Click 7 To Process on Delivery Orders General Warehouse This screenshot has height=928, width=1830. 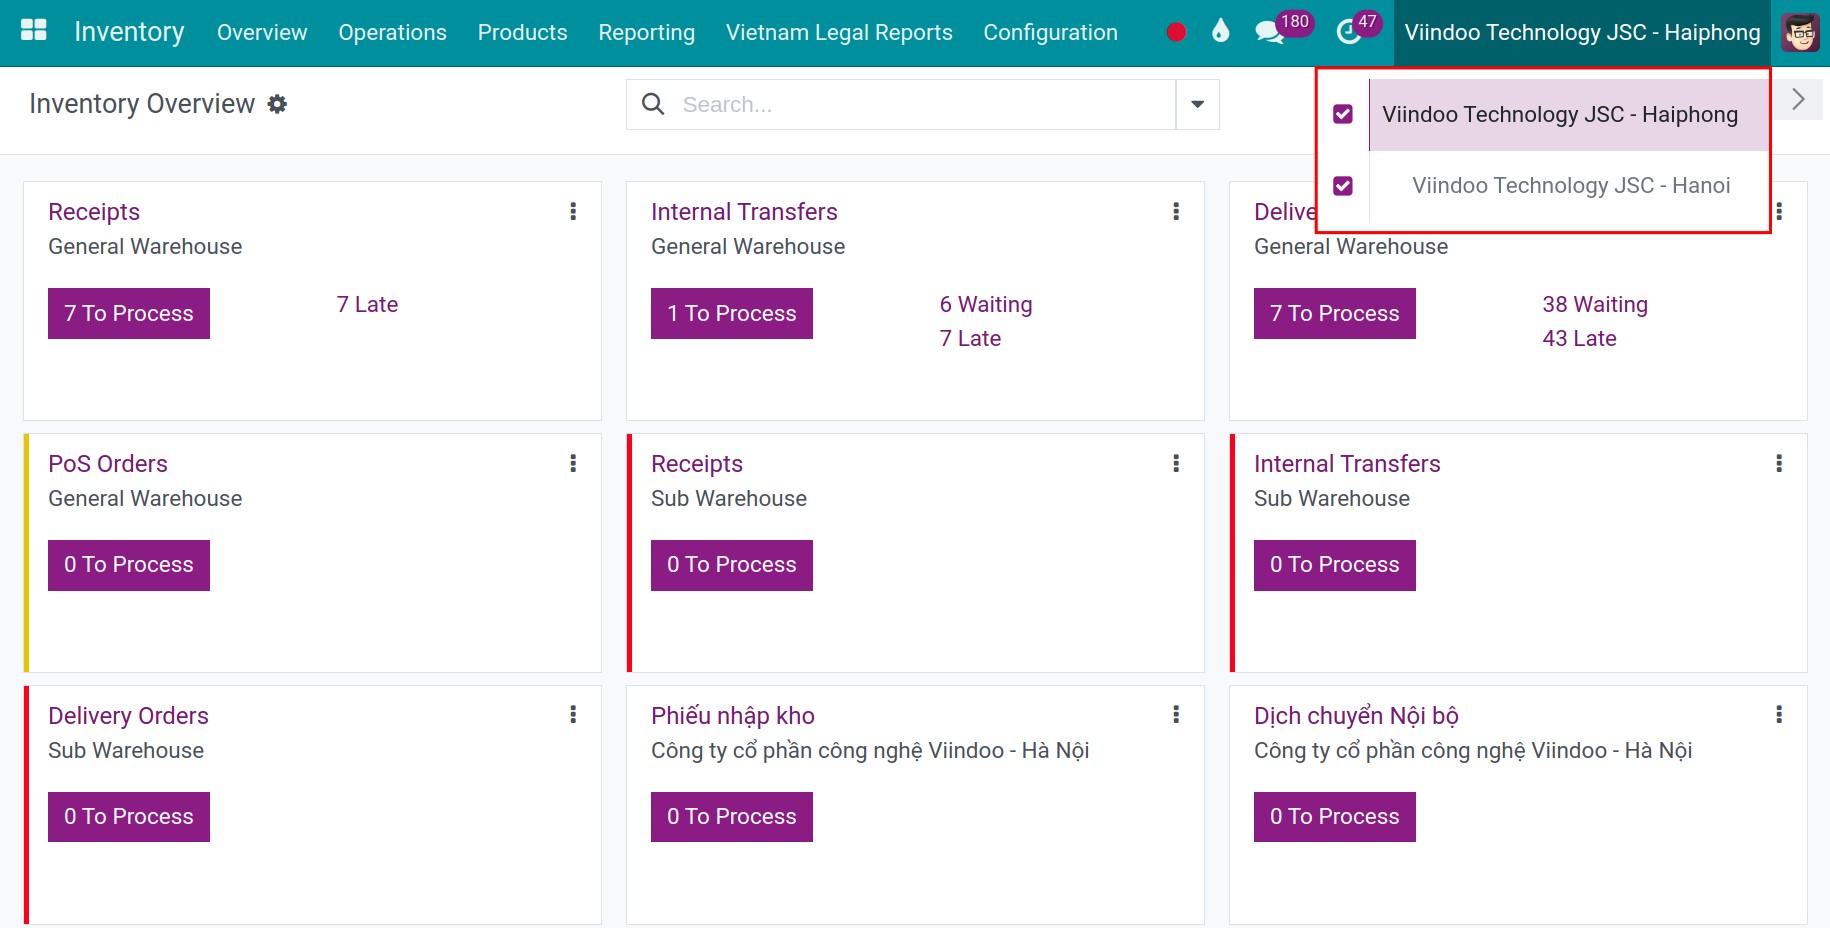[1335, 313]
